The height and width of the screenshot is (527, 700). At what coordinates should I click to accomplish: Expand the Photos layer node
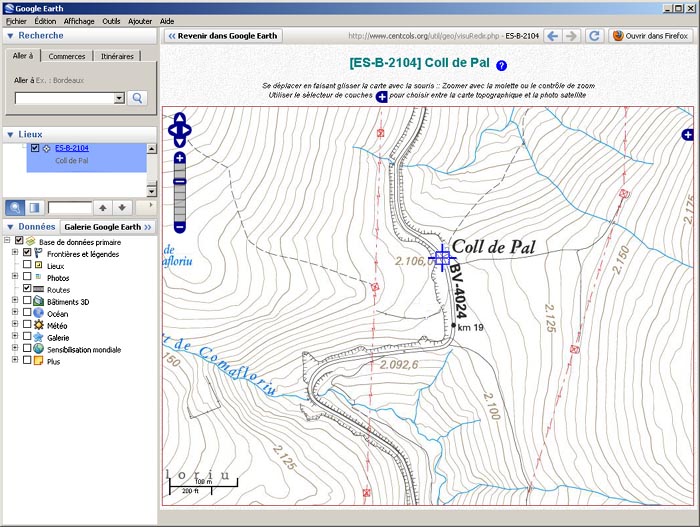pos(15,276)
